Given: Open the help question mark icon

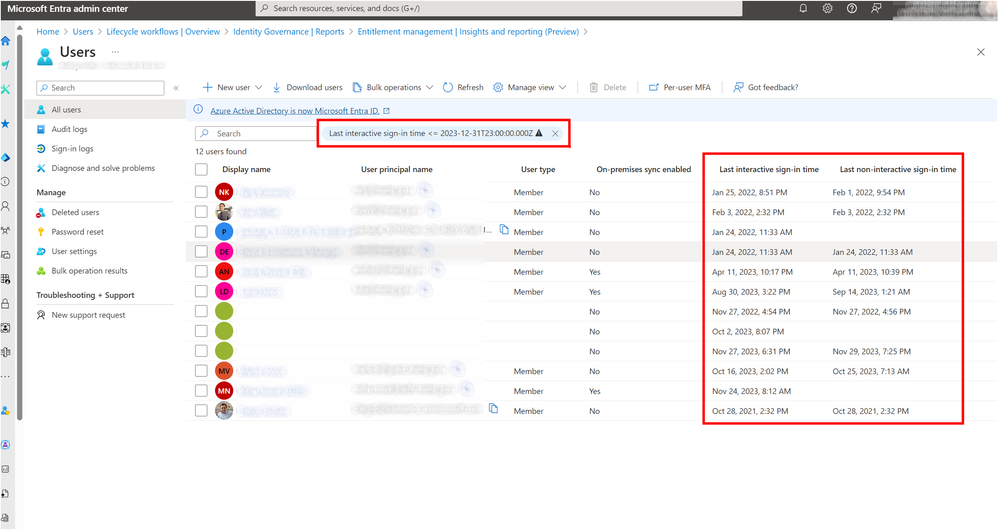Looking at the screenshot, I should coord(852,8).
